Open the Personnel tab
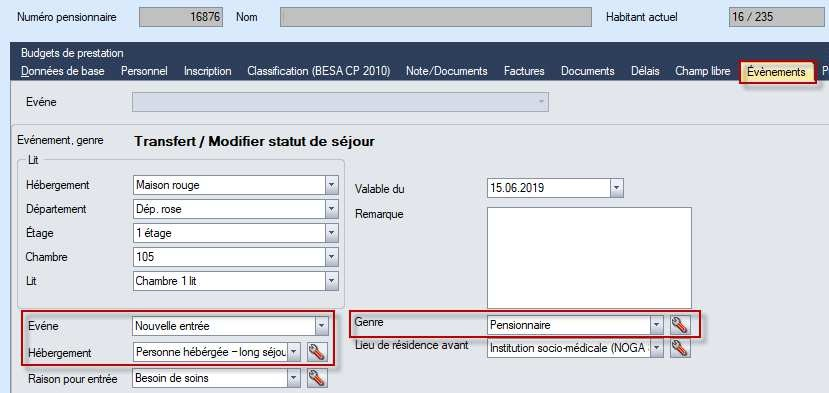Image resolution: width=829 pixels, height=393 pixels. click(144, 71)
